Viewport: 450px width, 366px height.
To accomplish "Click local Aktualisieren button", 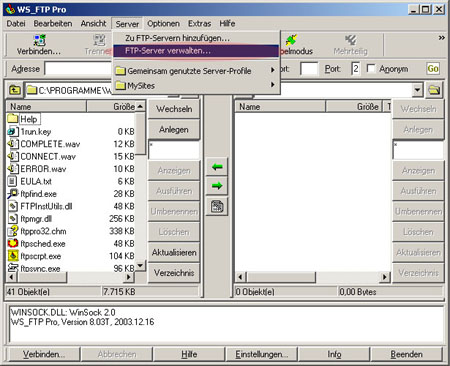I will 174,252.
